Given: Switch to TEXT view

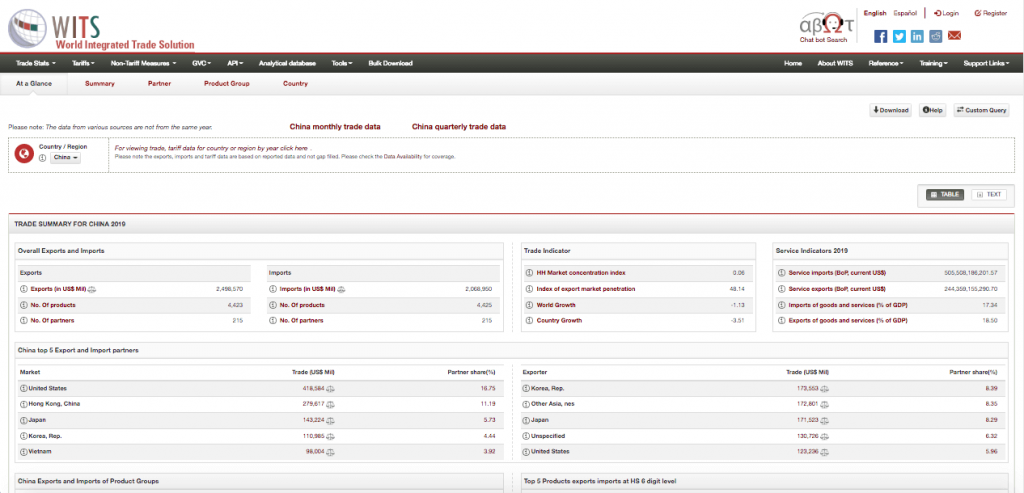Looking at the screenshot, I should click(989, 195).
